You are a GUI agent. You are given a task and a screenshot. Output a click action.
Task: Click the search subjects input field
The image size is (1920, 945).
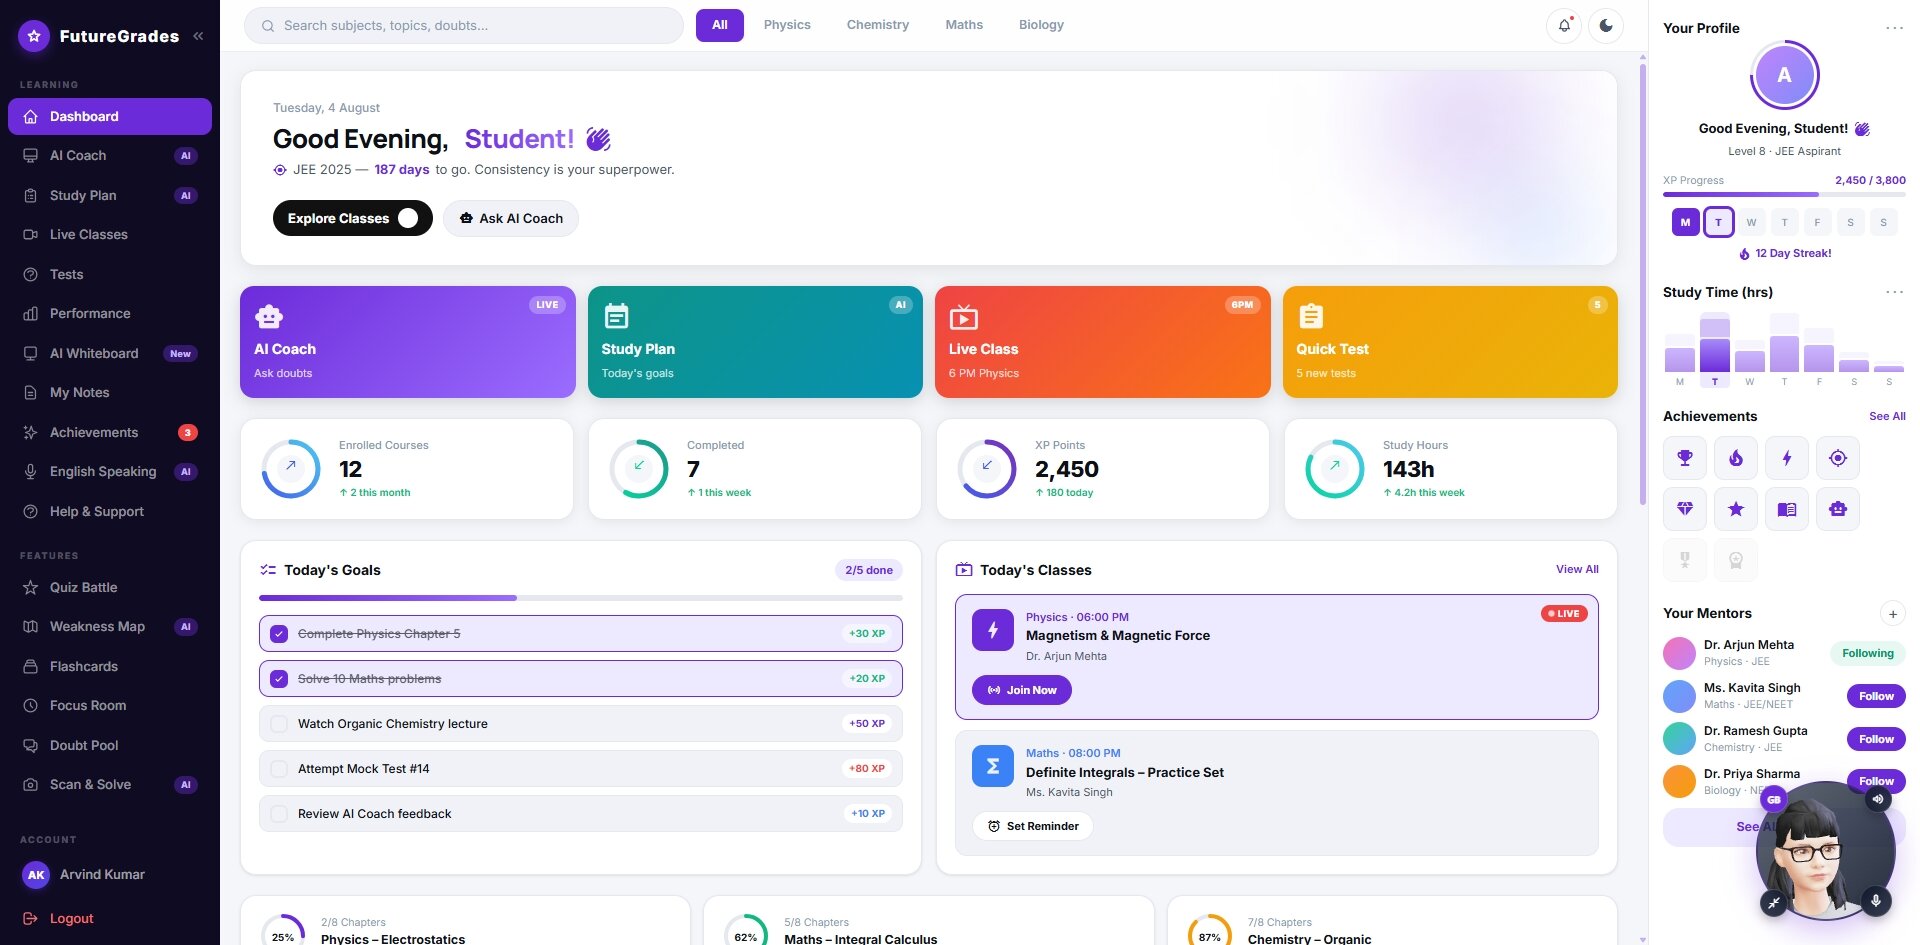464,26
